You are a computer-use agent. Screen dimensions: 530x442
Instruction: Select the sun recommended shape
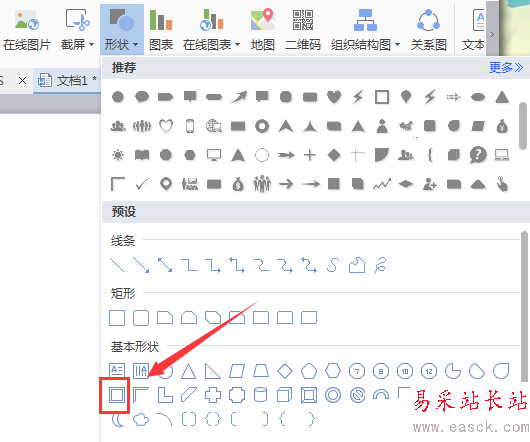click(118, 155)
